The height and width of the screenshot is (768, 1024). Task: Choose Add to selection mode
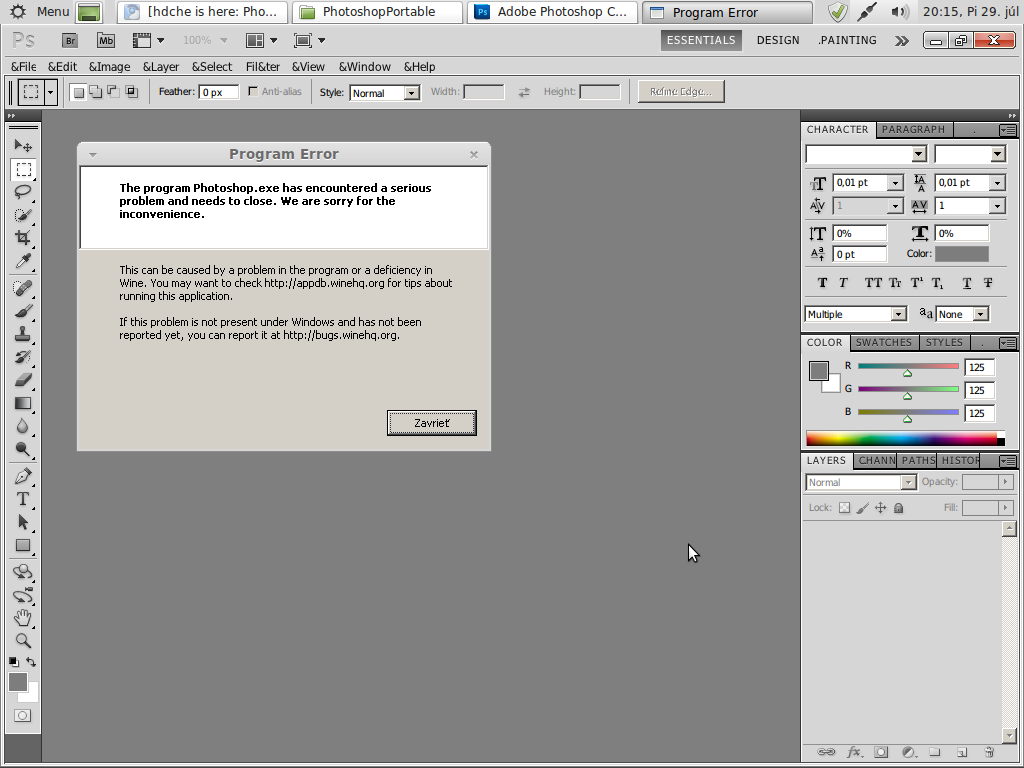96,92
